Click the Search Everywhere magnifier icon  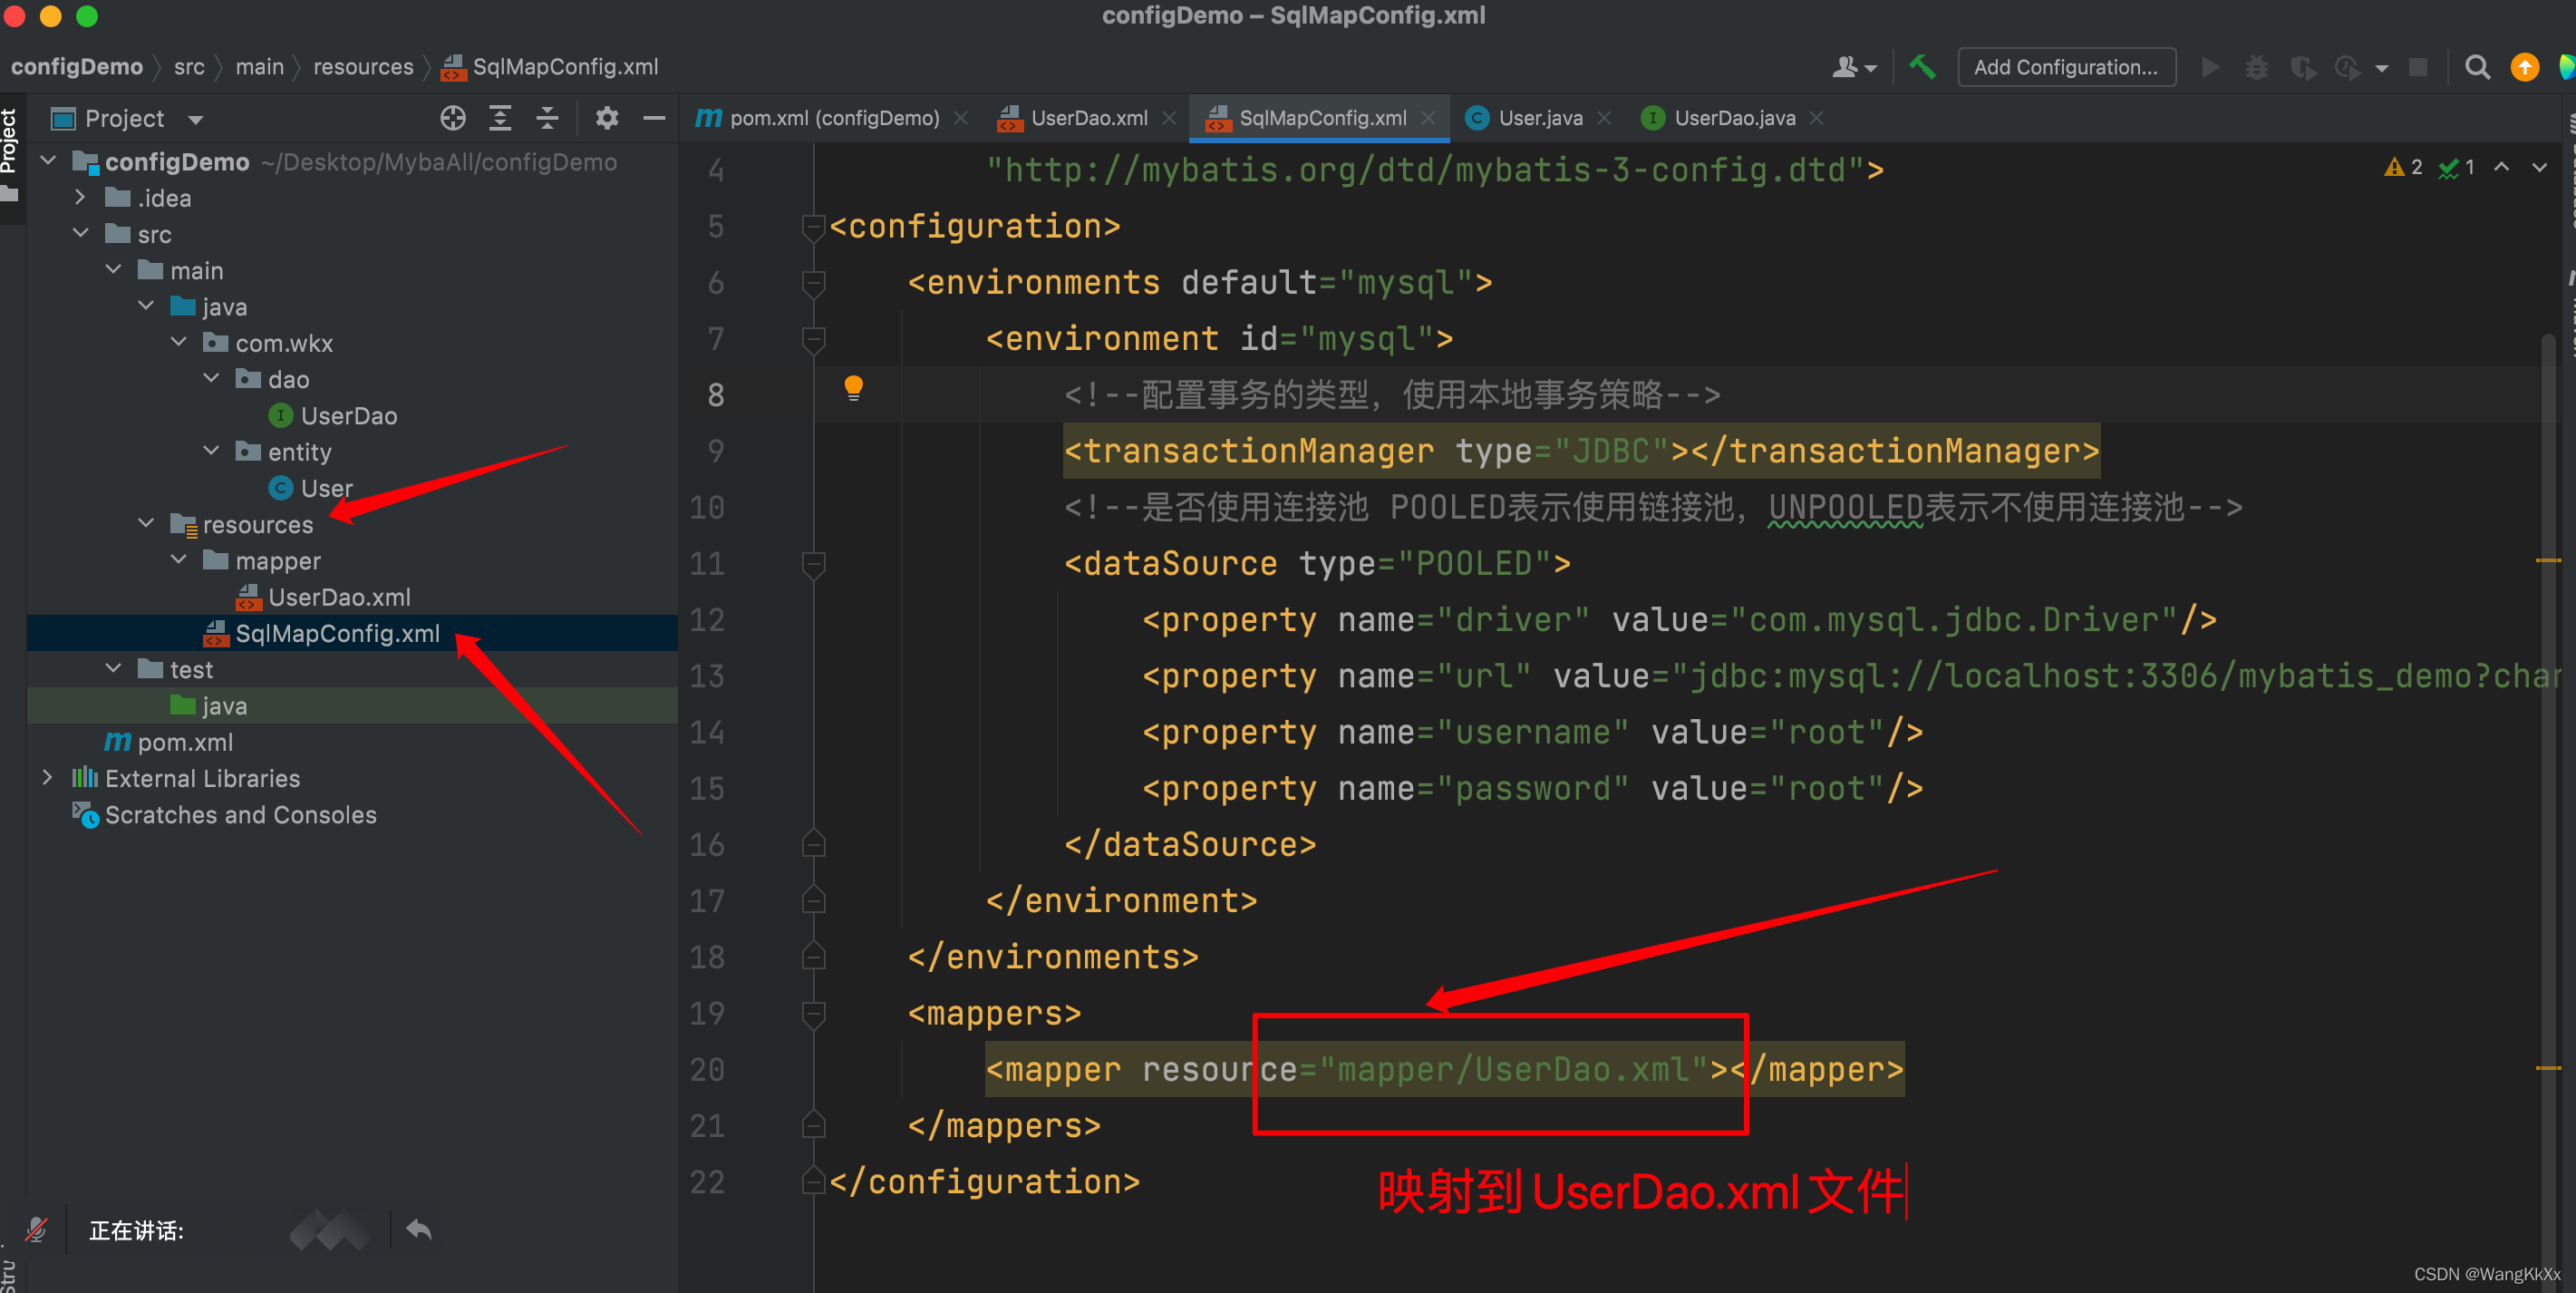[x=2476, y=67]
